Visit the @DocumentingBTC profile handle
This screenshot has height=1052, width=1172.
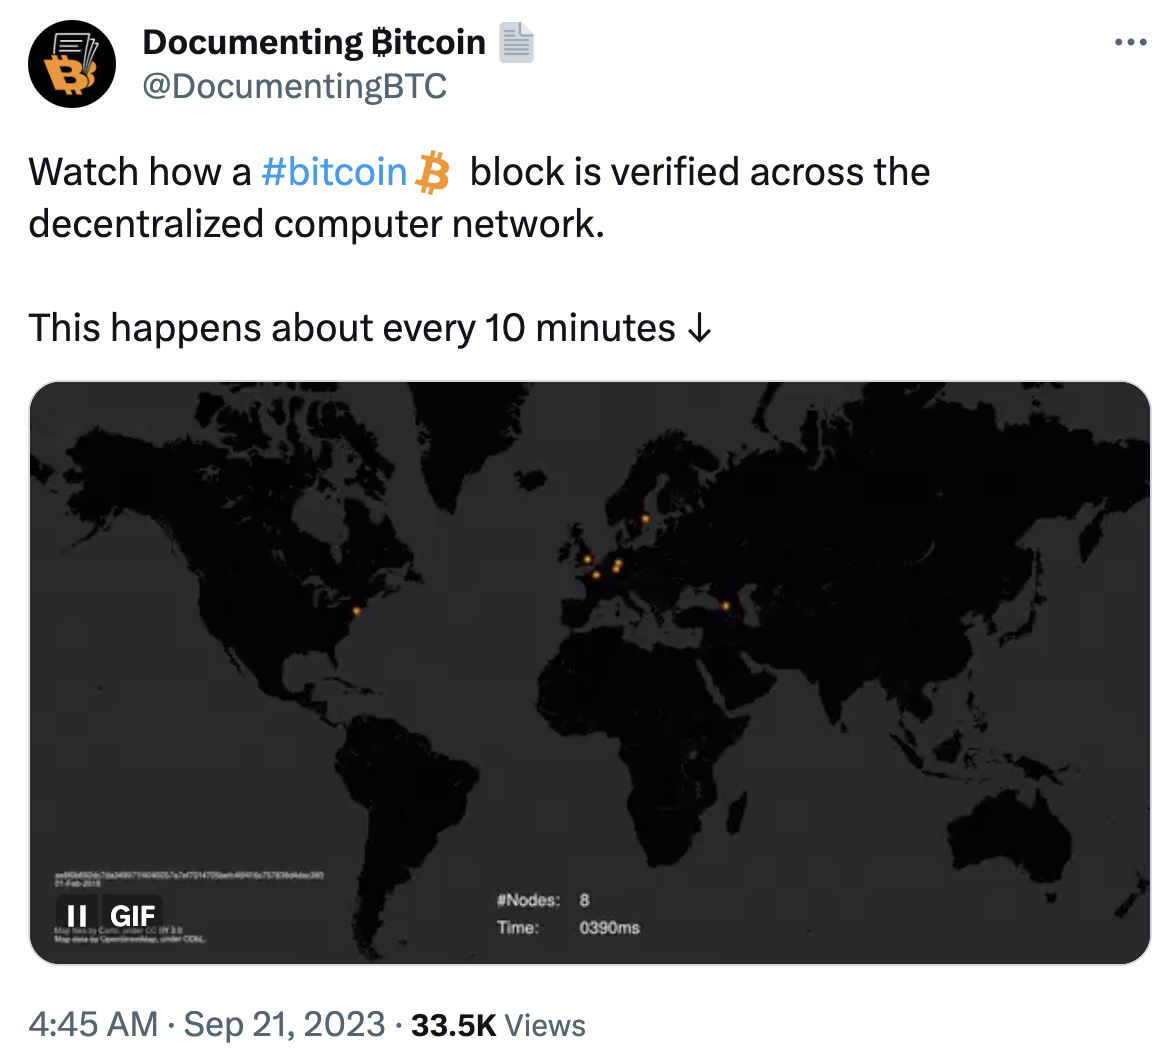point(292,88)
